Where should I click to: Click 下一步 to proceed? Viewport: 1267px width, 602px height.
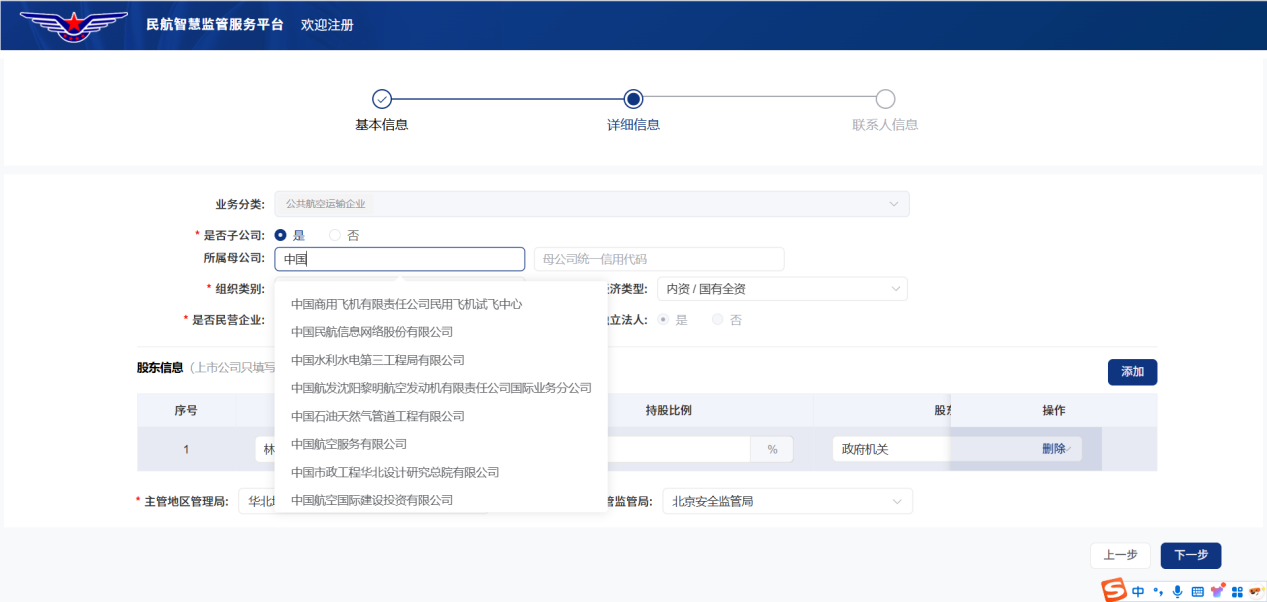(x=1190, y=555)
